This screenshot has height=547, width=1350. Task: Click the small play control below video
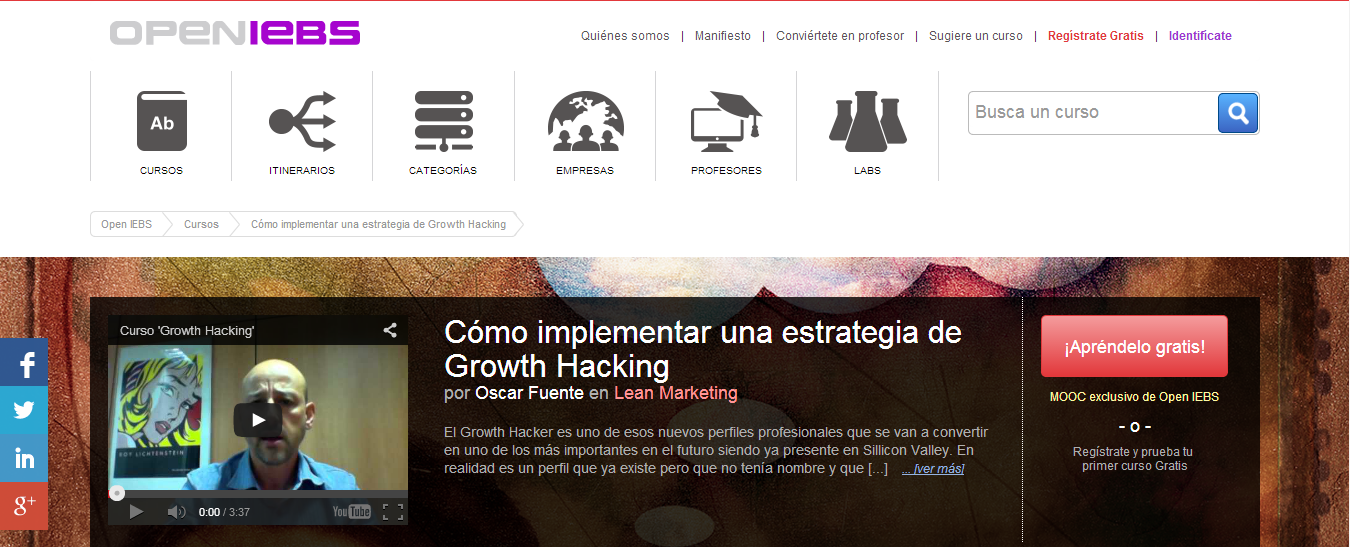(x=136, y=512)
